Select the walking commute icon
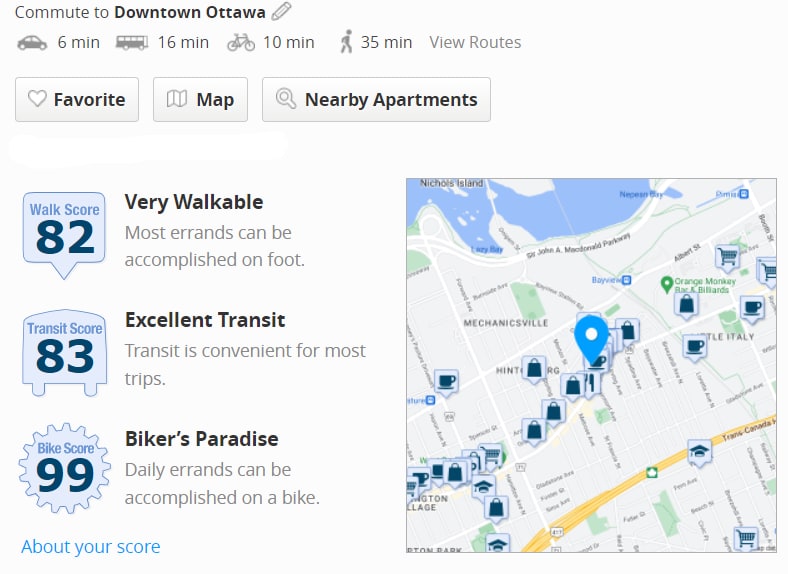Screen dimensions: 788x574 click(346, 42)
